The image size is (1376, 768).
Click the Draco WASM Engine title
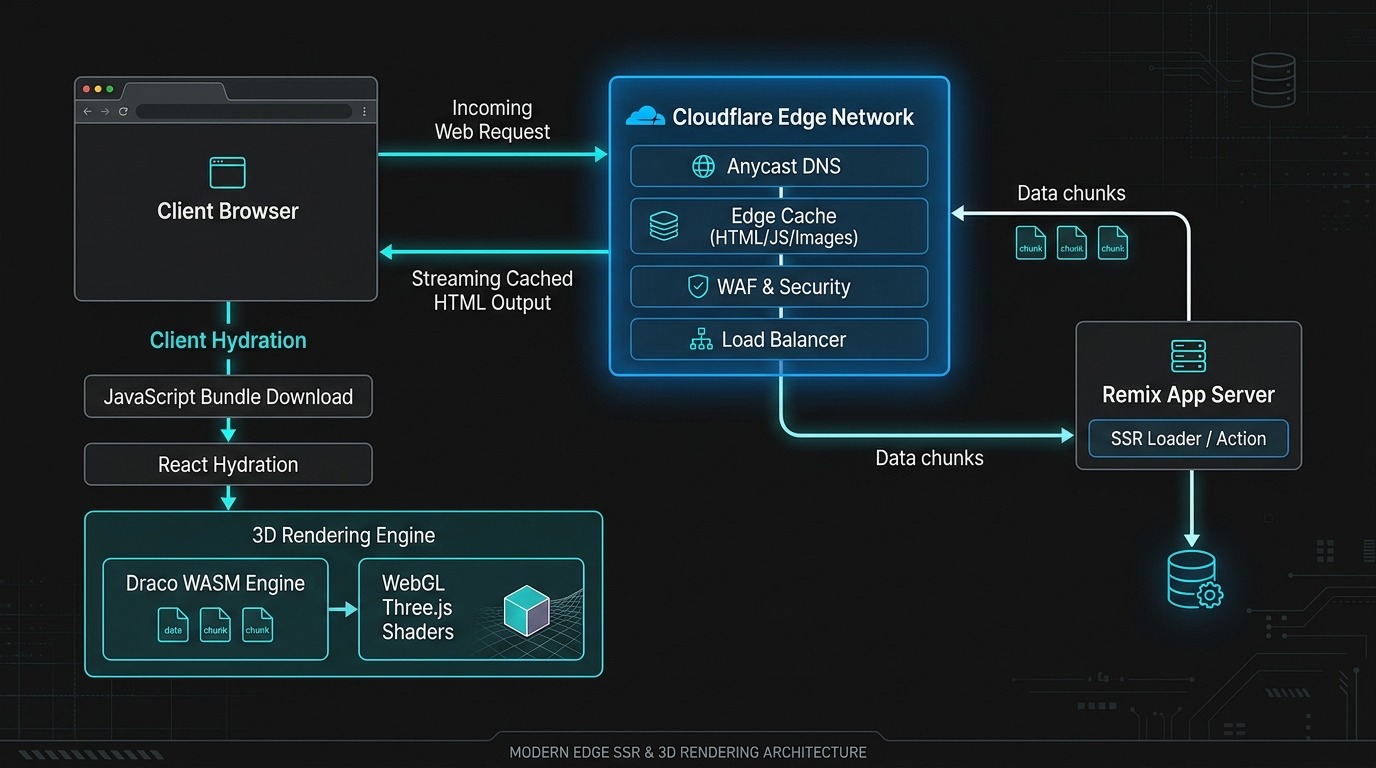point(215,584)
